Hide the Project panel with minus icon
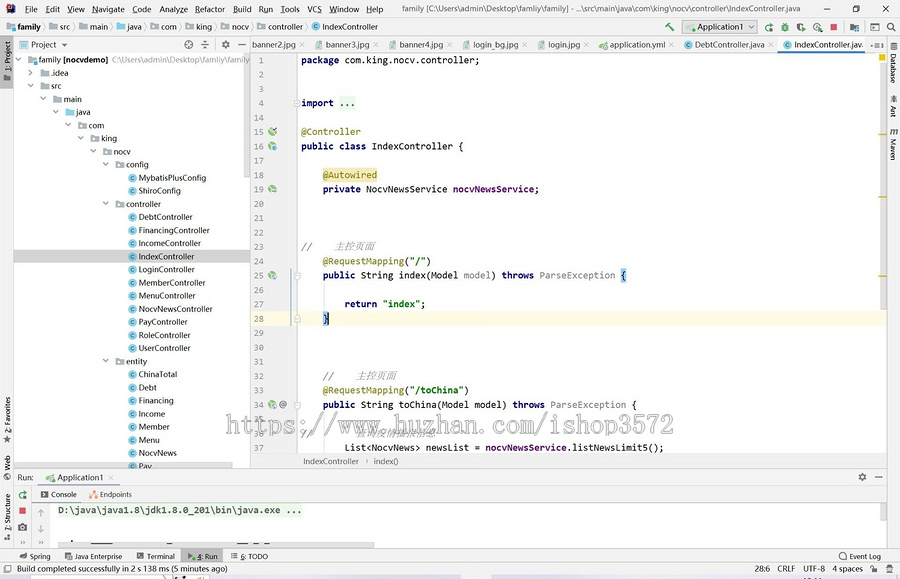Viewport: 900px width, 579px height. click(242, 44)
